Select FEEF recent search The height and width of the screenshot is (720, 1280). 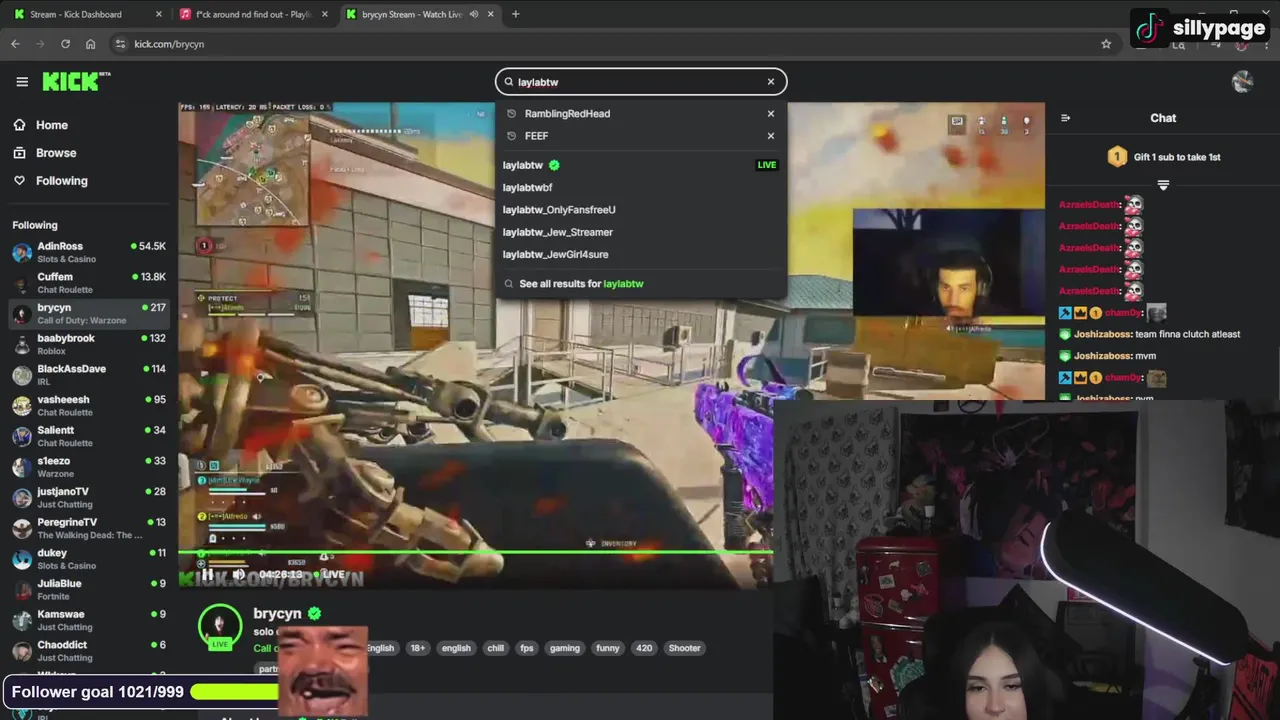coord(536,136)
